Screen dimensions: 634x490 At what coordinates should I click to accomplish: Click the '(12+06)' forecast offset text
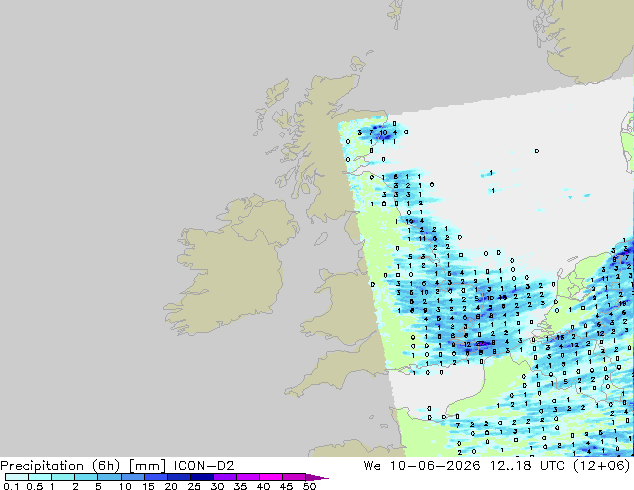[x=602, y=466]
